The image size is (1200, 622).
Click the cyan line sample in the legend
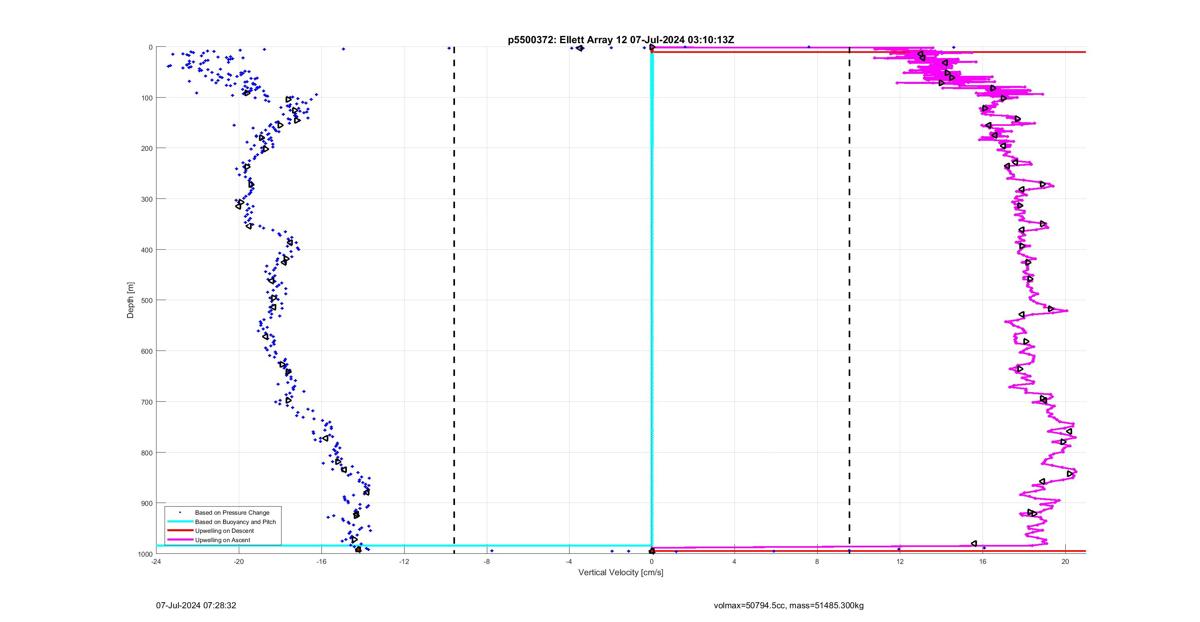point(180,522)
